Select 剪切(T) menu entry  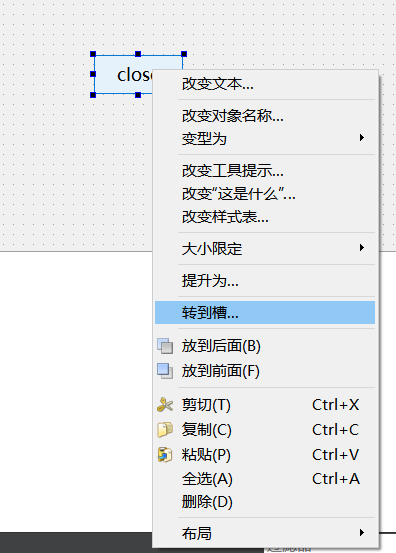point(265,405)
